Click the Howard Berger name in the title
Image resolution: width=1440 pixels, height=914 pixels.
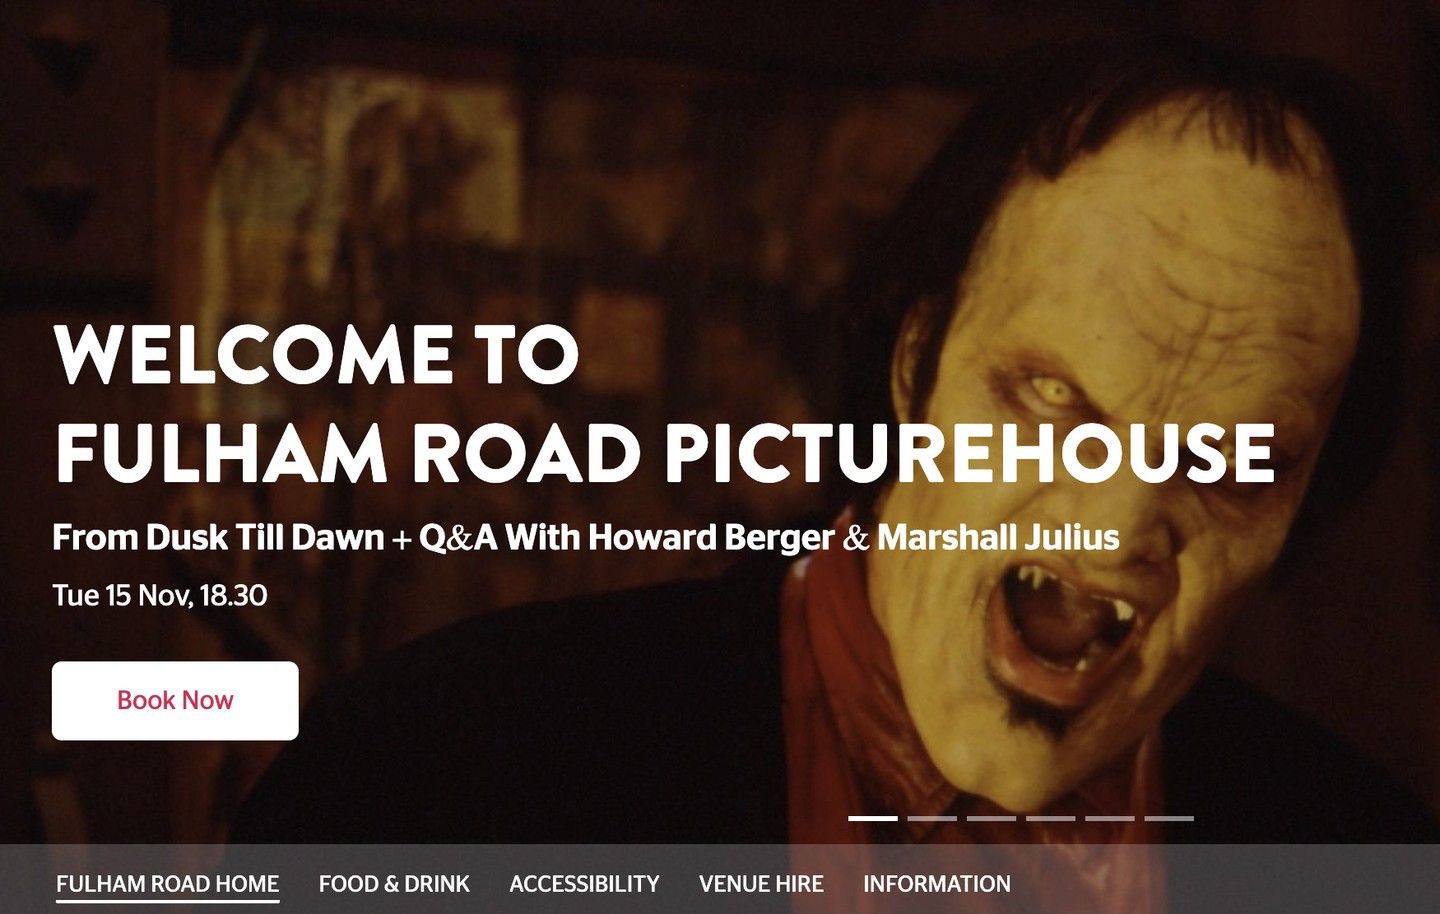pyautogui.click(x=711, y=538)
